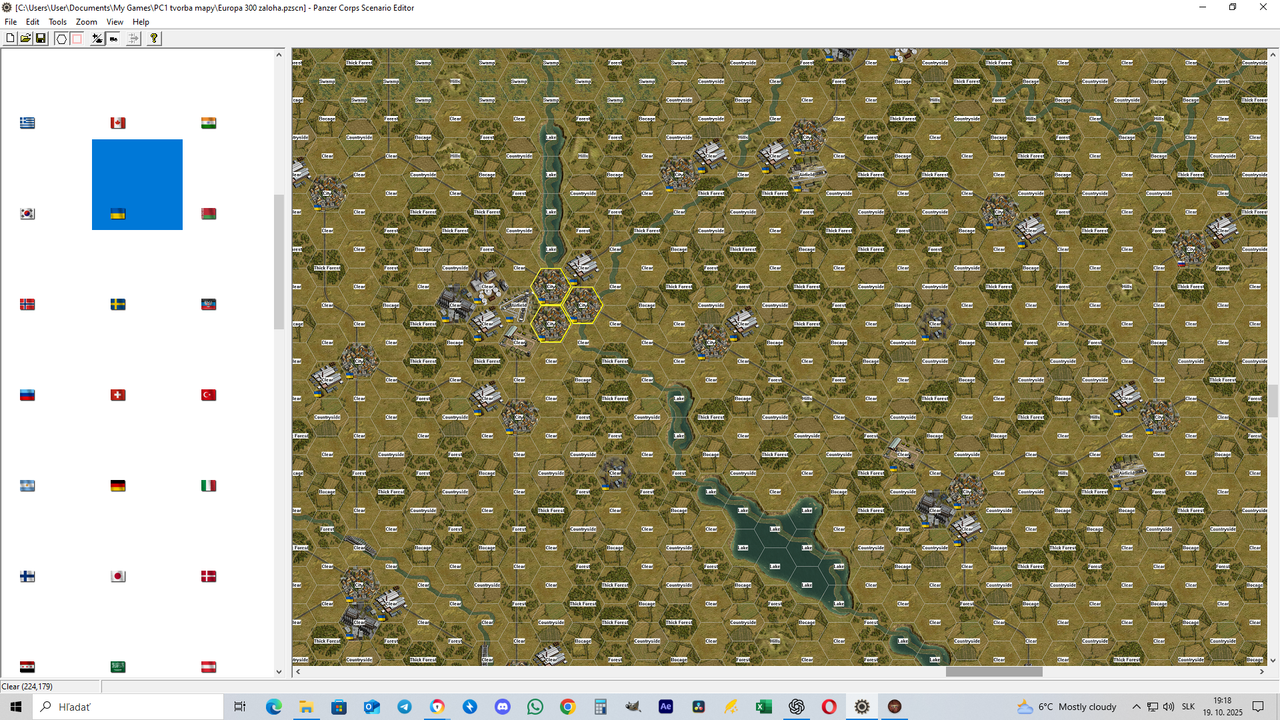Select the hexagon terrain tool in toolbar
This screenshot has height=720, width=1280.
[x=61, y=38]
